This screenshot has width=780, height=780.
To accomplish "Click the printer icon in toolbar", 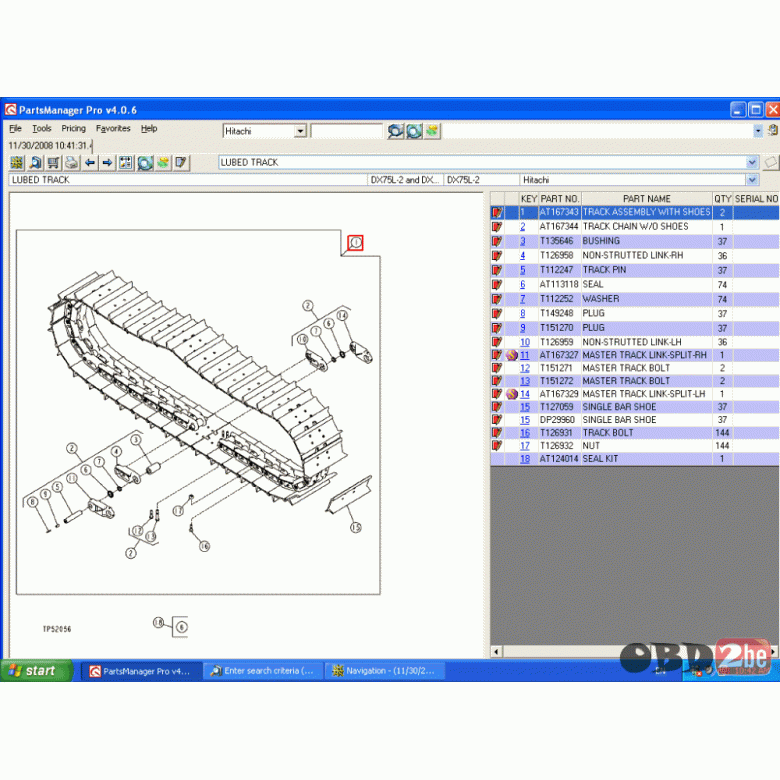I will click(x=72, y=163).
